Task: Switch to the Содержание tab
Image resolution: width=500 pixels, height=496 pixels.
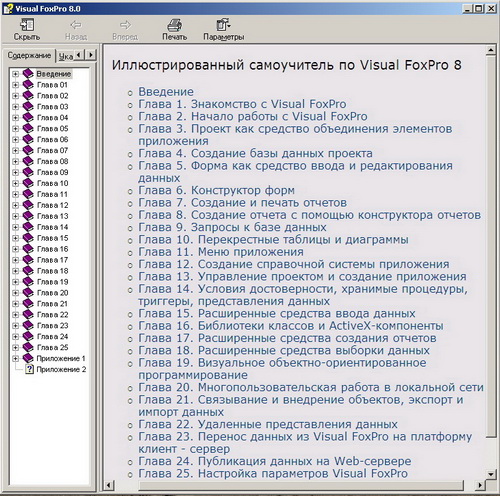Action: (29, 55)
